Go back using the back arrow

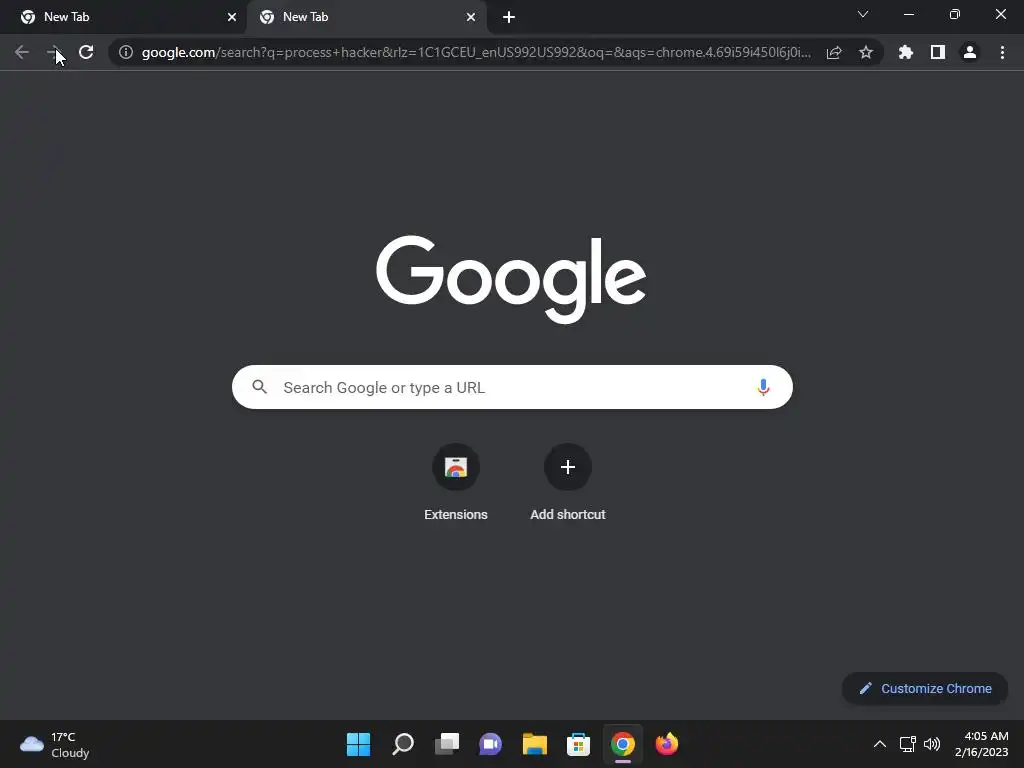click(22, 52)
